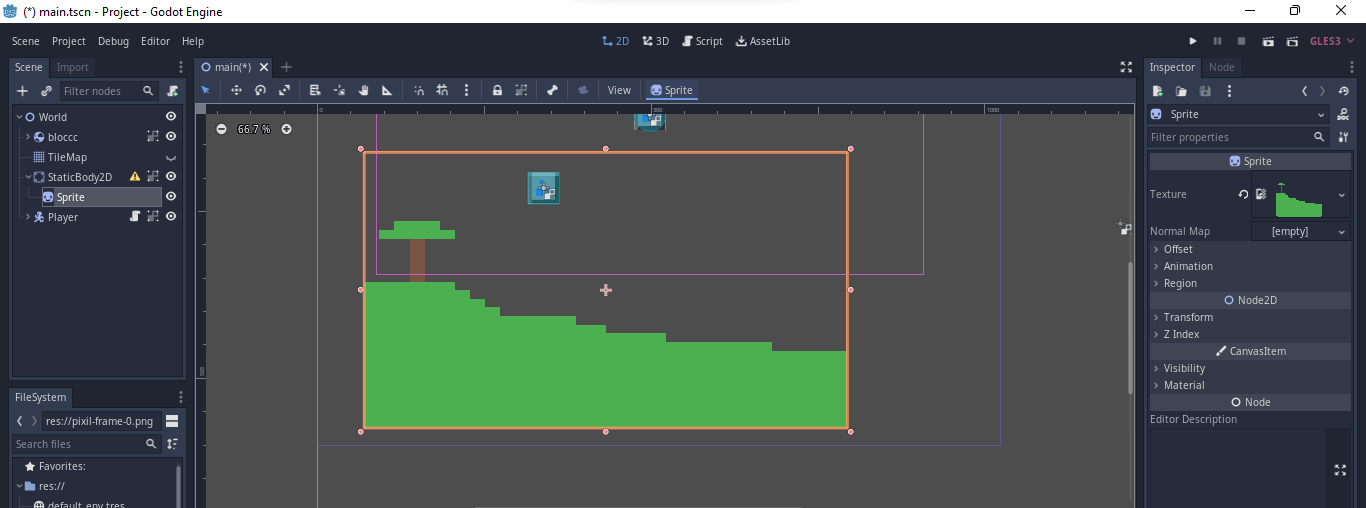Expand the bloccc tree node
This screenshot has width=1366, height=508.
(27, 137)
